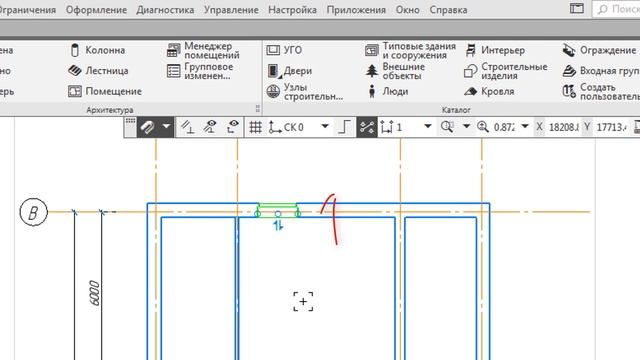Toggle the highlighted rounding mode button

click(367, 127)
